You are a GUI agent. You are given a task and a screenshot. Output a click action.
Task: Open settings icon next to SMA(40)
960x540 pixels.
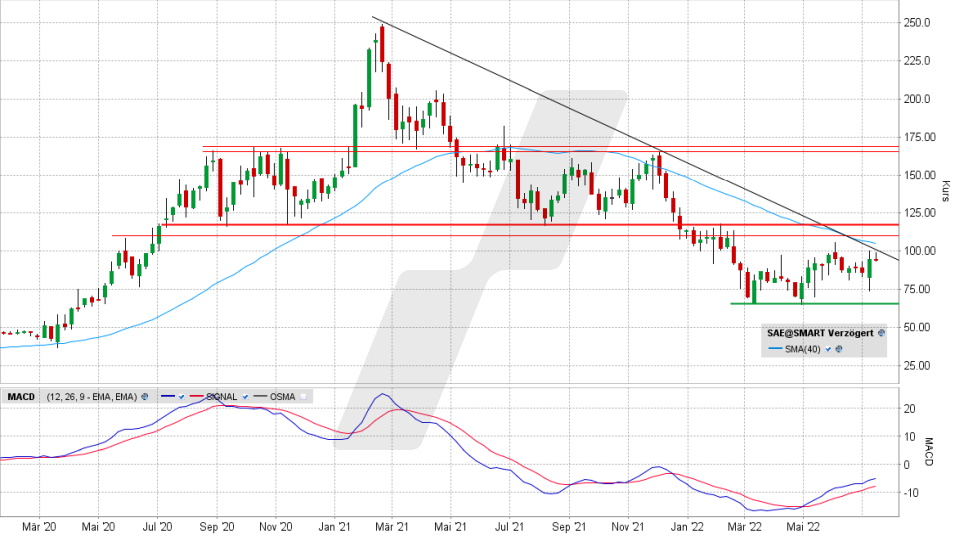pos(839,349)
